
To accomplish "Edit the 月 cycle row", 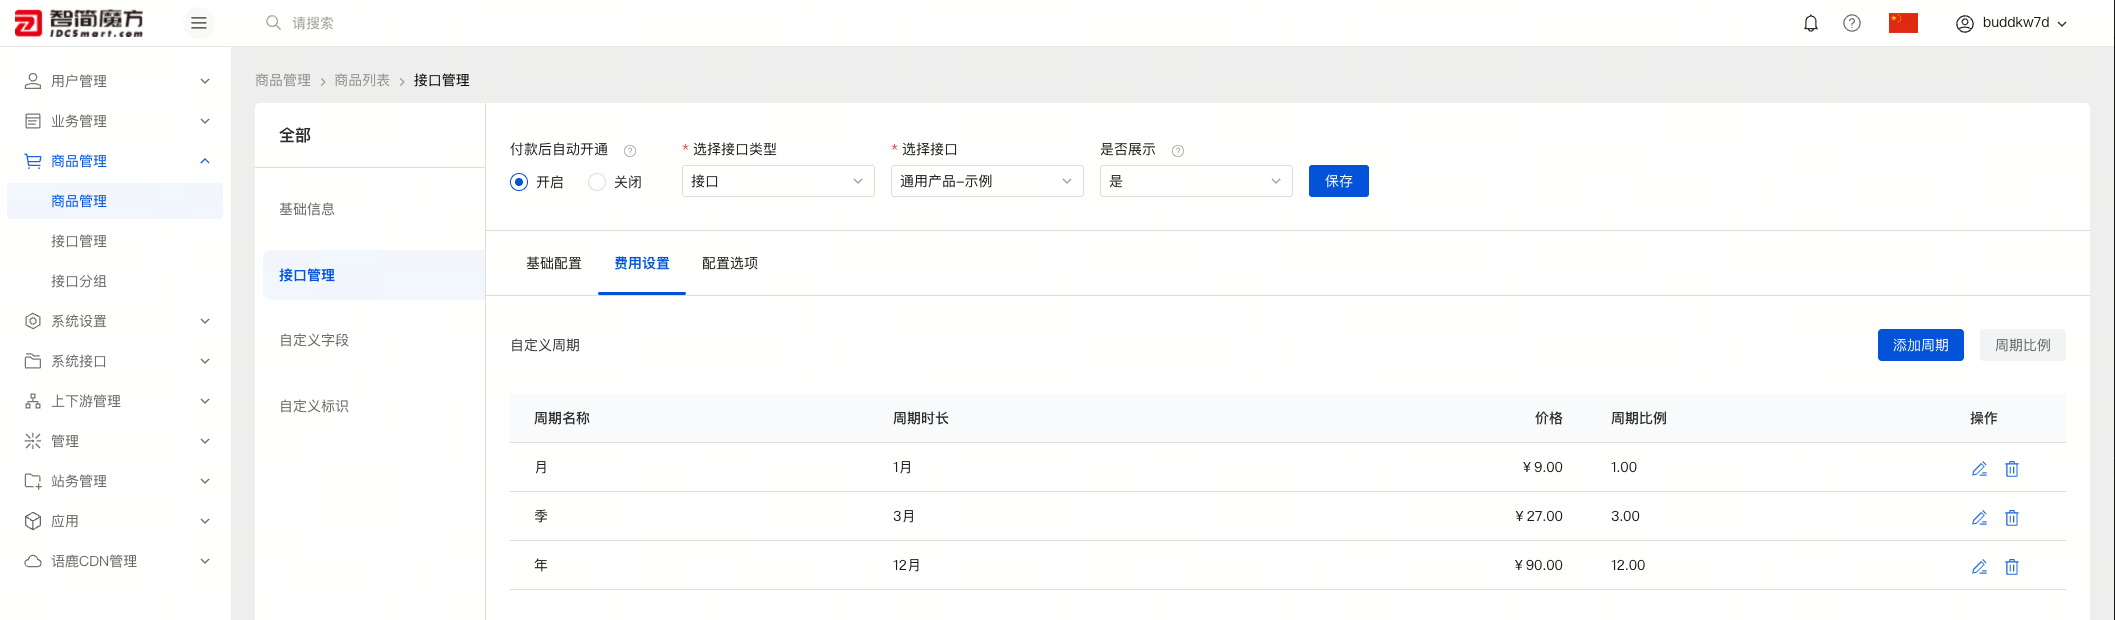I will point(1979,469).
